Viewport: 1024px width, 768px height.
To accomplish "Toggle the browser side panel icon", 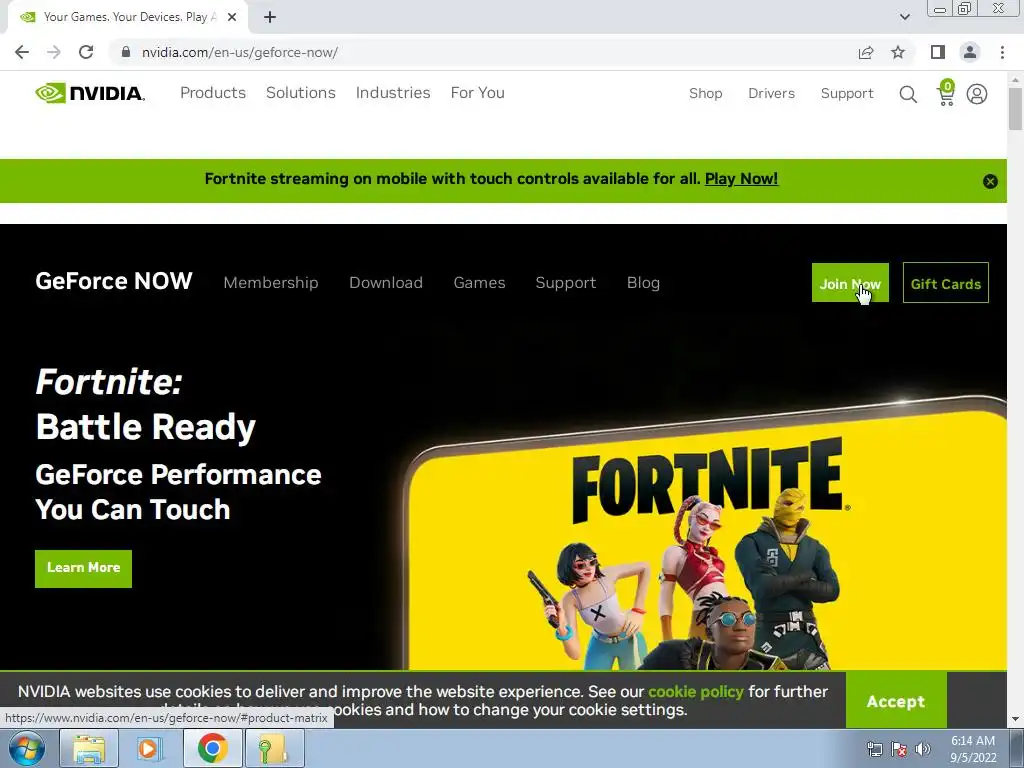I will [x=938, y=52].
